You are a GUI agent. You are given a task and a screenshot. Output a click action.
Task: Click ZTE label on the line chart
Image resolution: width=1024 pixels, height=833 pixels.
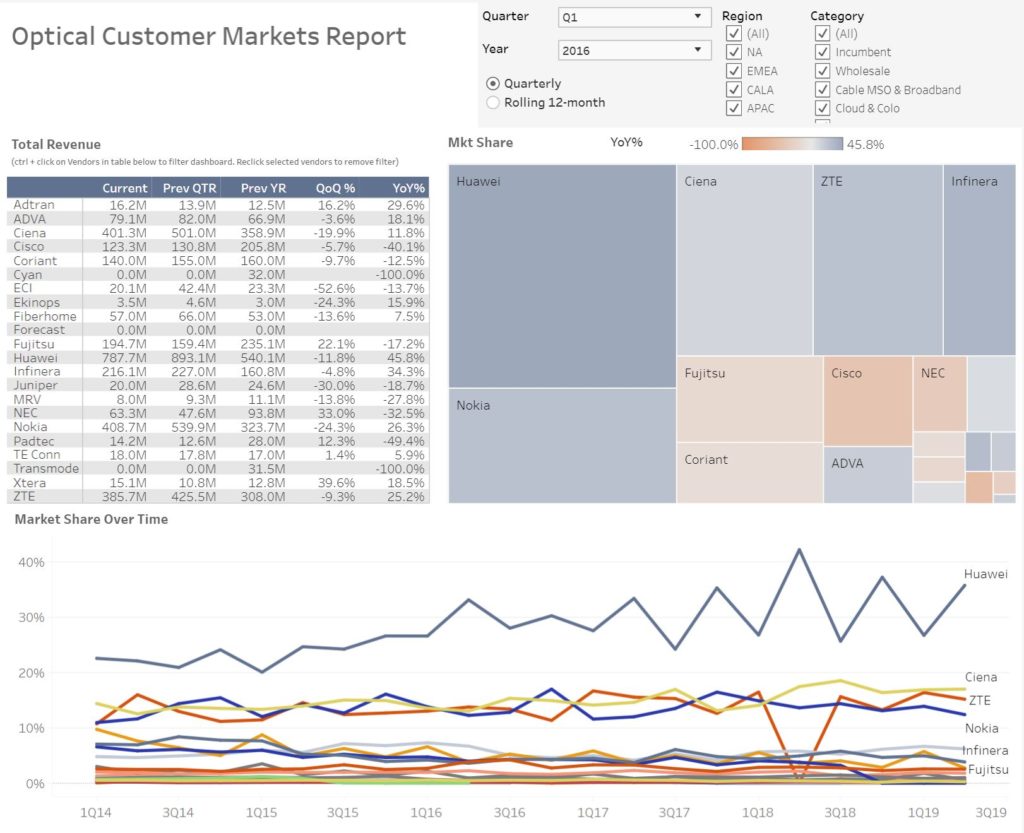click(980, 700)
